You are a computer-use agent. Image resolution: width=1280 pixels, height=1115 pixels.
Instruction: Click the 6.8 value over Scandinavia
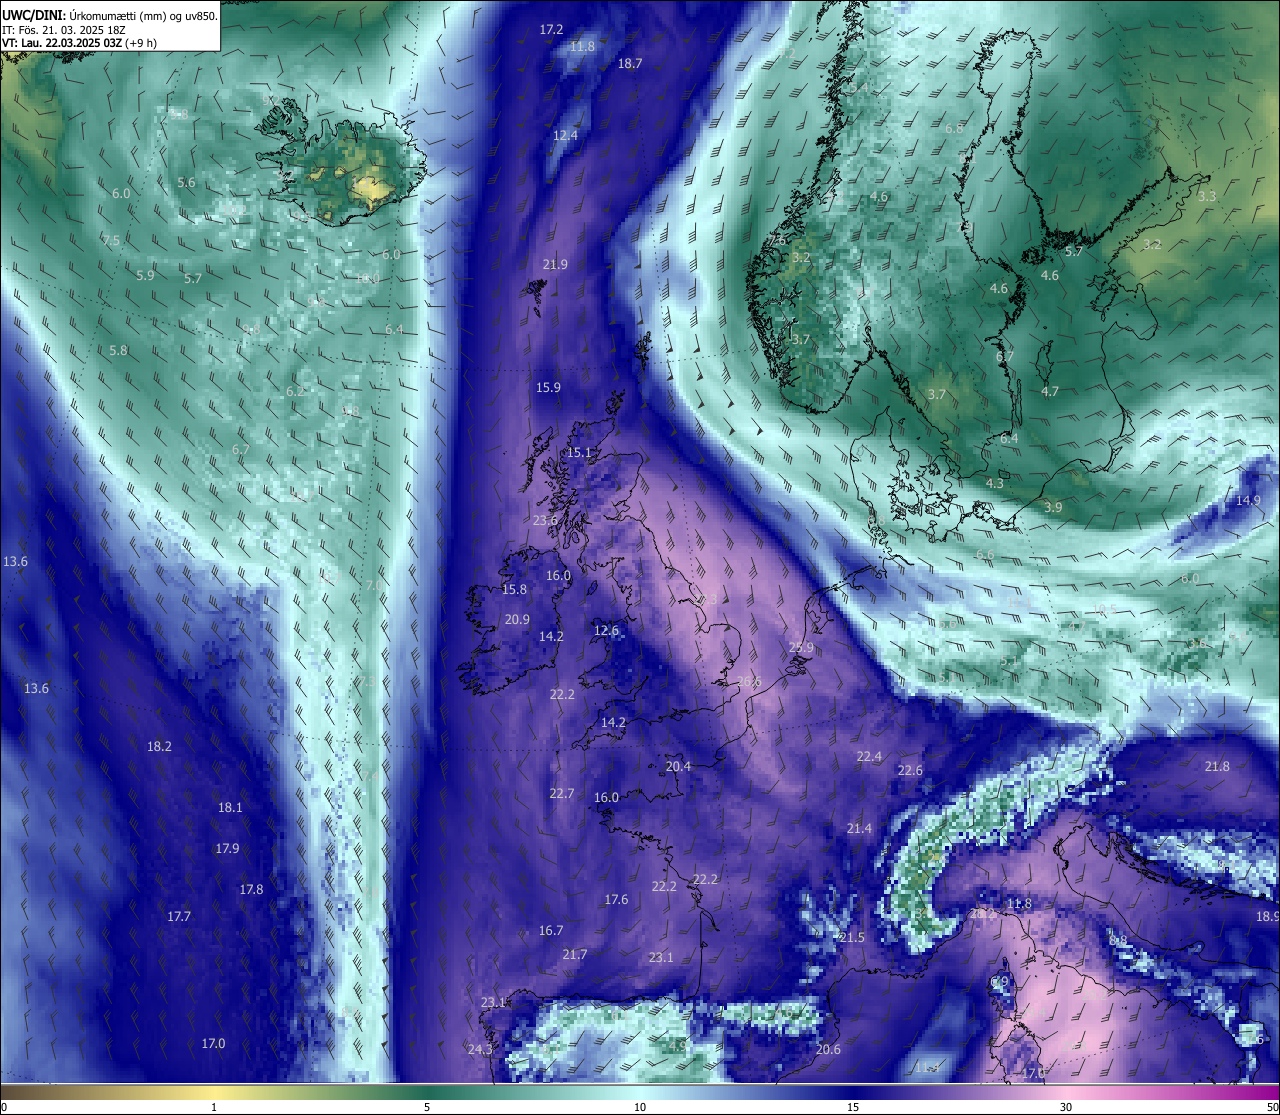(954, 129)
